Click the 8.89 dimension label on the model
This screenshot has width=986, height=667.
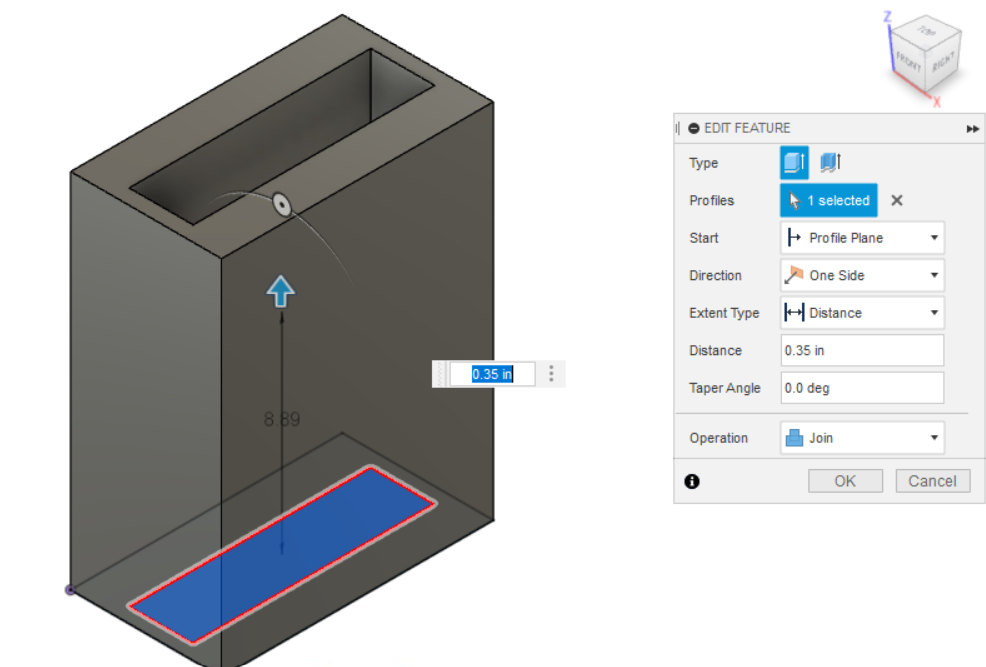pyautogui.click(x=282, y=419)
